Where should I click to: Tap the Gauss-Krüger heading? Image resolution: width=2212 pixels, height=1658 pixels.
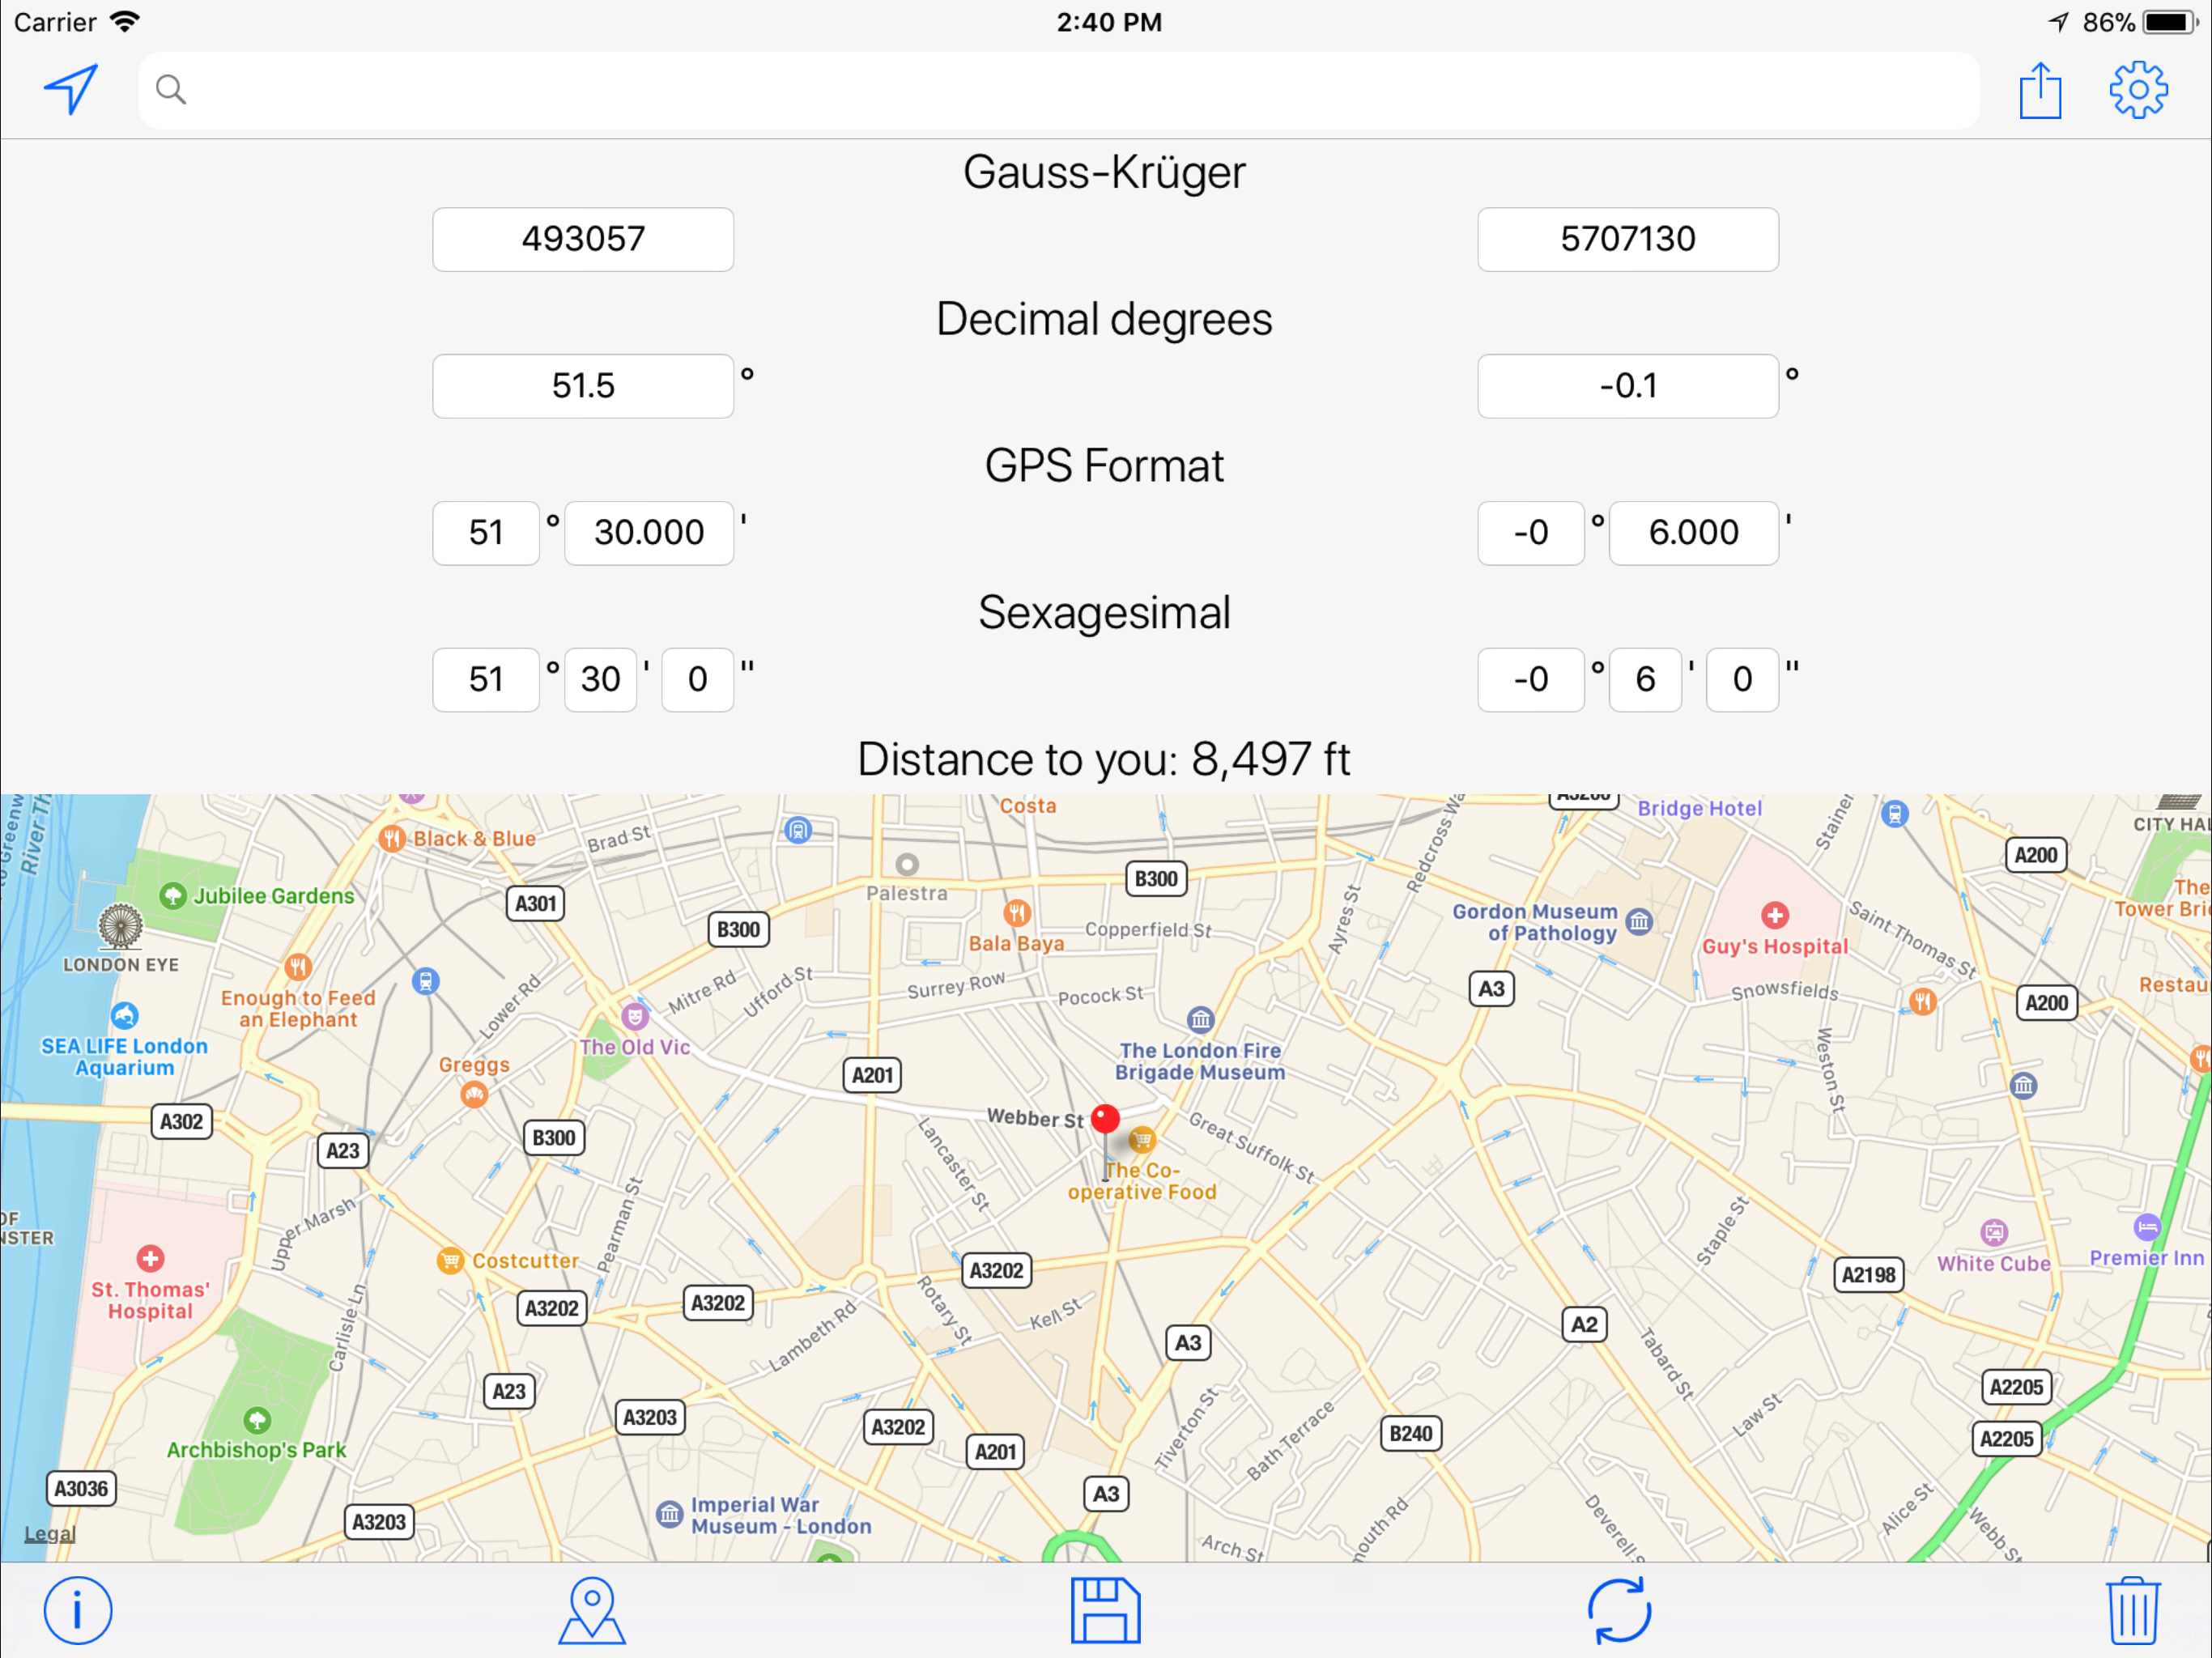(x=1104, y=172)
